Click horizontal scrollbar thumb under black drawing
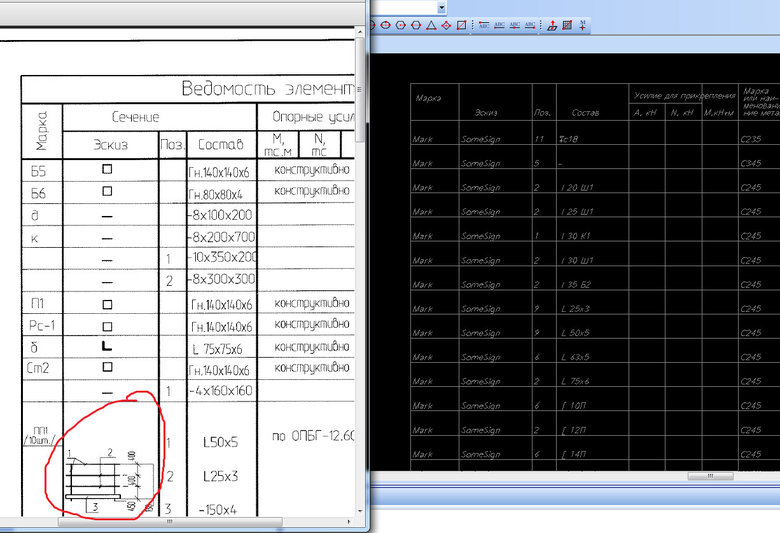Viewport: 780px width, 533px height. click(710, 476)
